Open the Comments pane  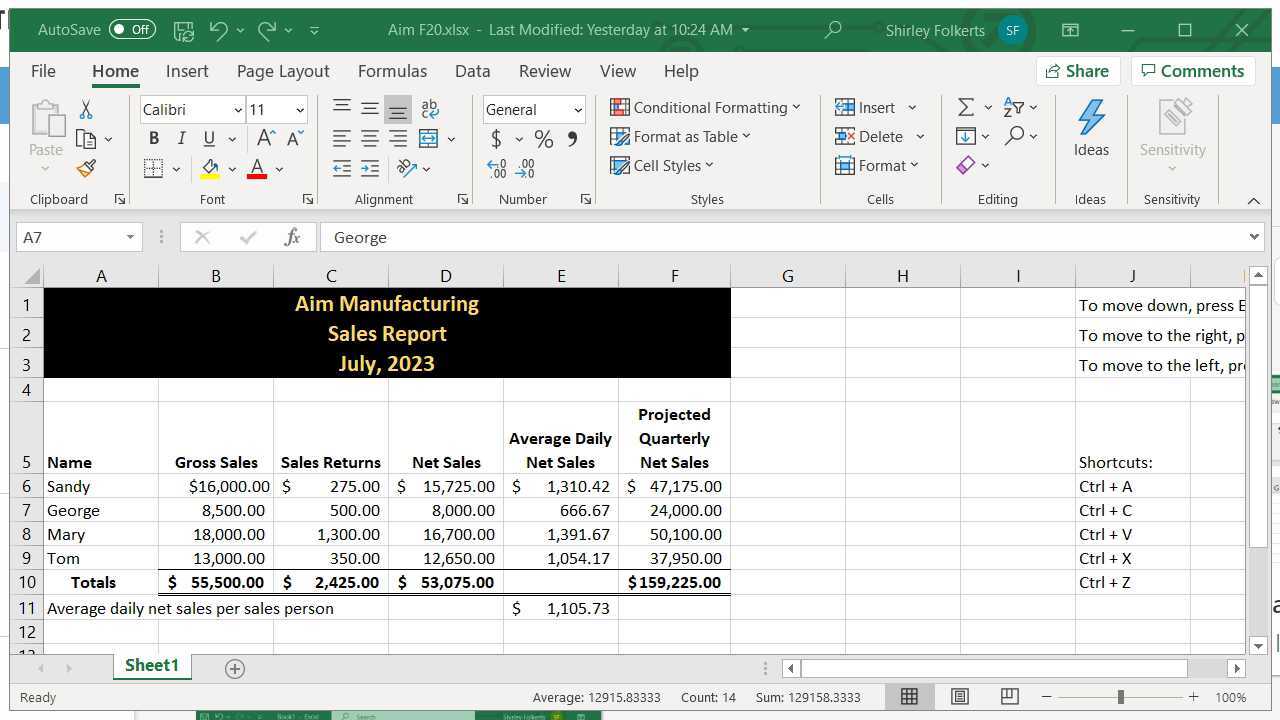click(1193, 71)
